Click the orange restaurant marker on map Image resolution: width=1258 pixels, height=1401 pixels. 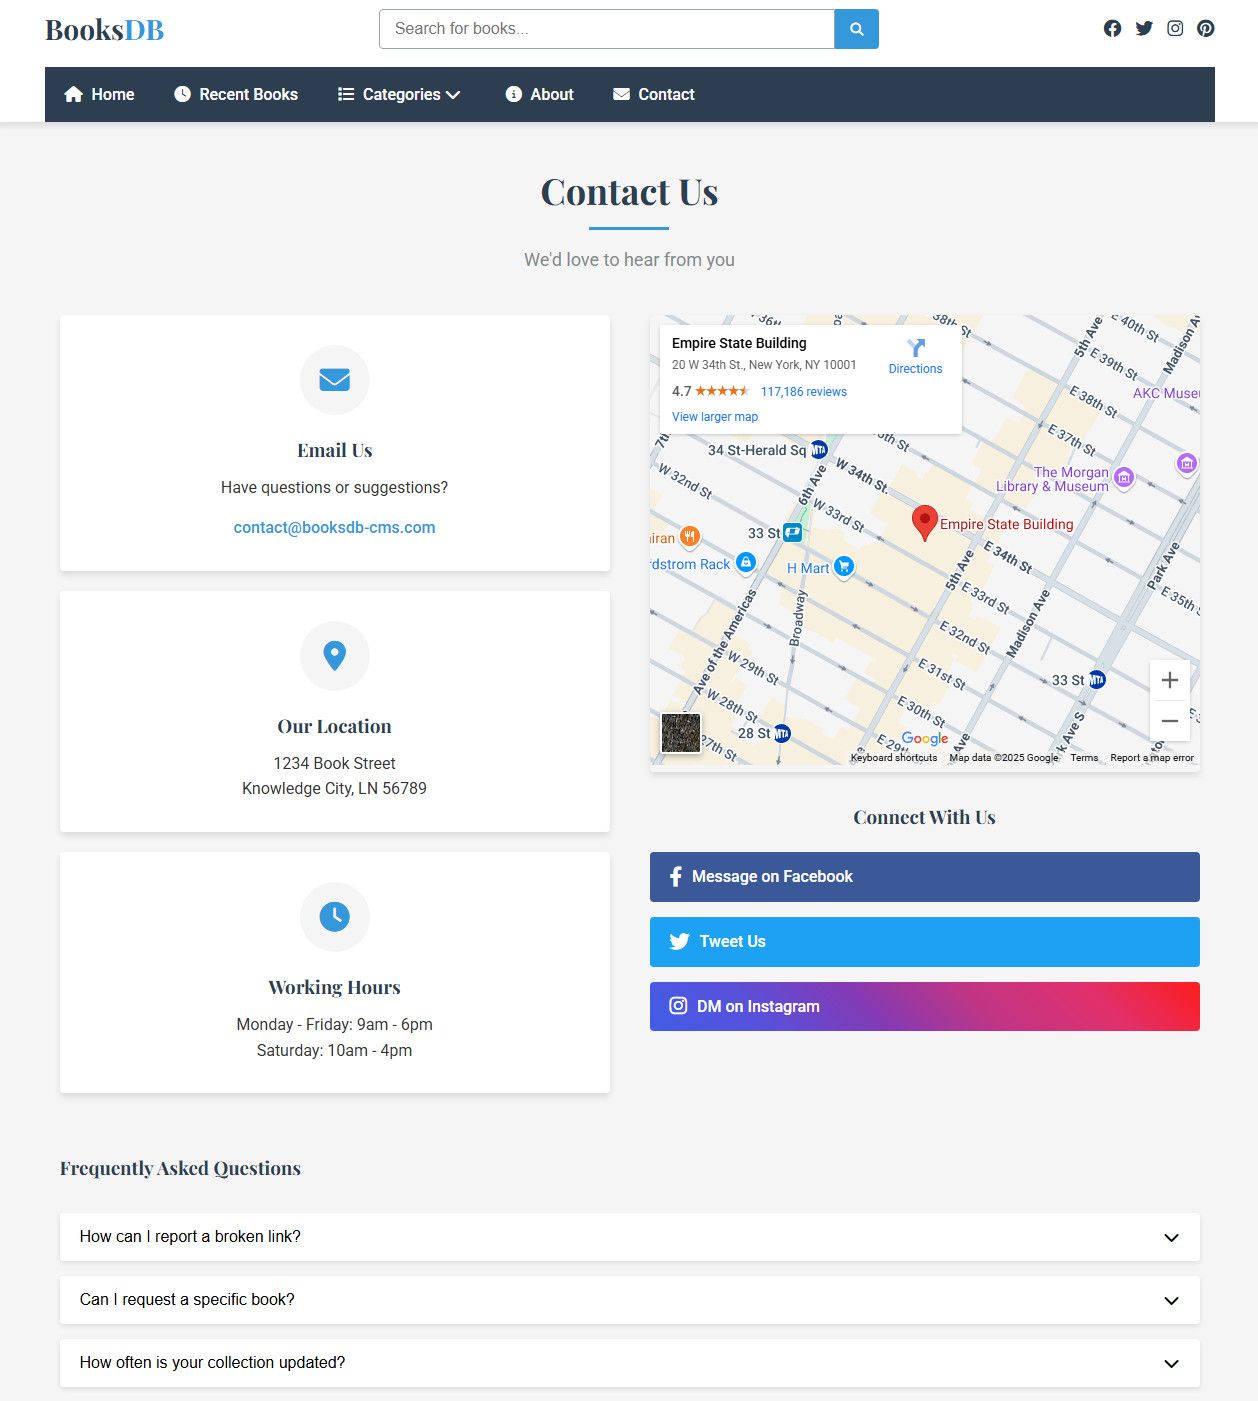(690, 537)
